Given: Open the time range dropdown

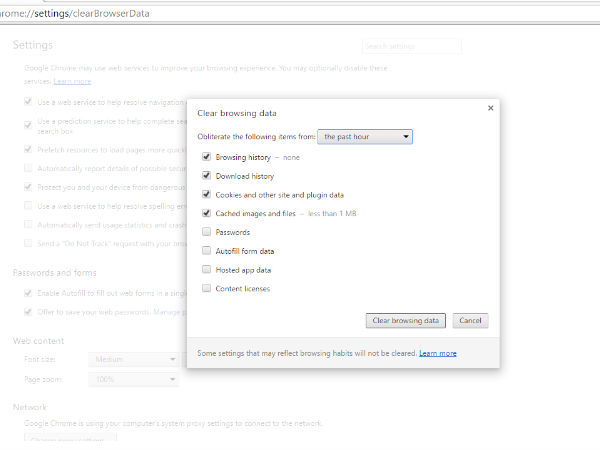Looking at the screenshot, I should point(366,136).
